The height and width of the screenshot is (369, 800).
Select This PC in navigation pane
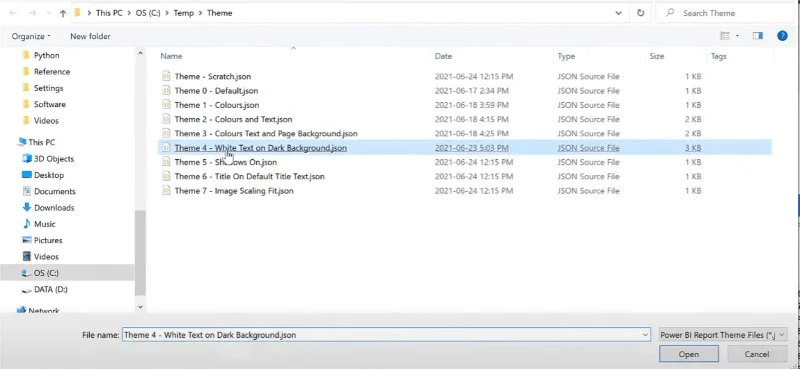click(x=41, y=142)
